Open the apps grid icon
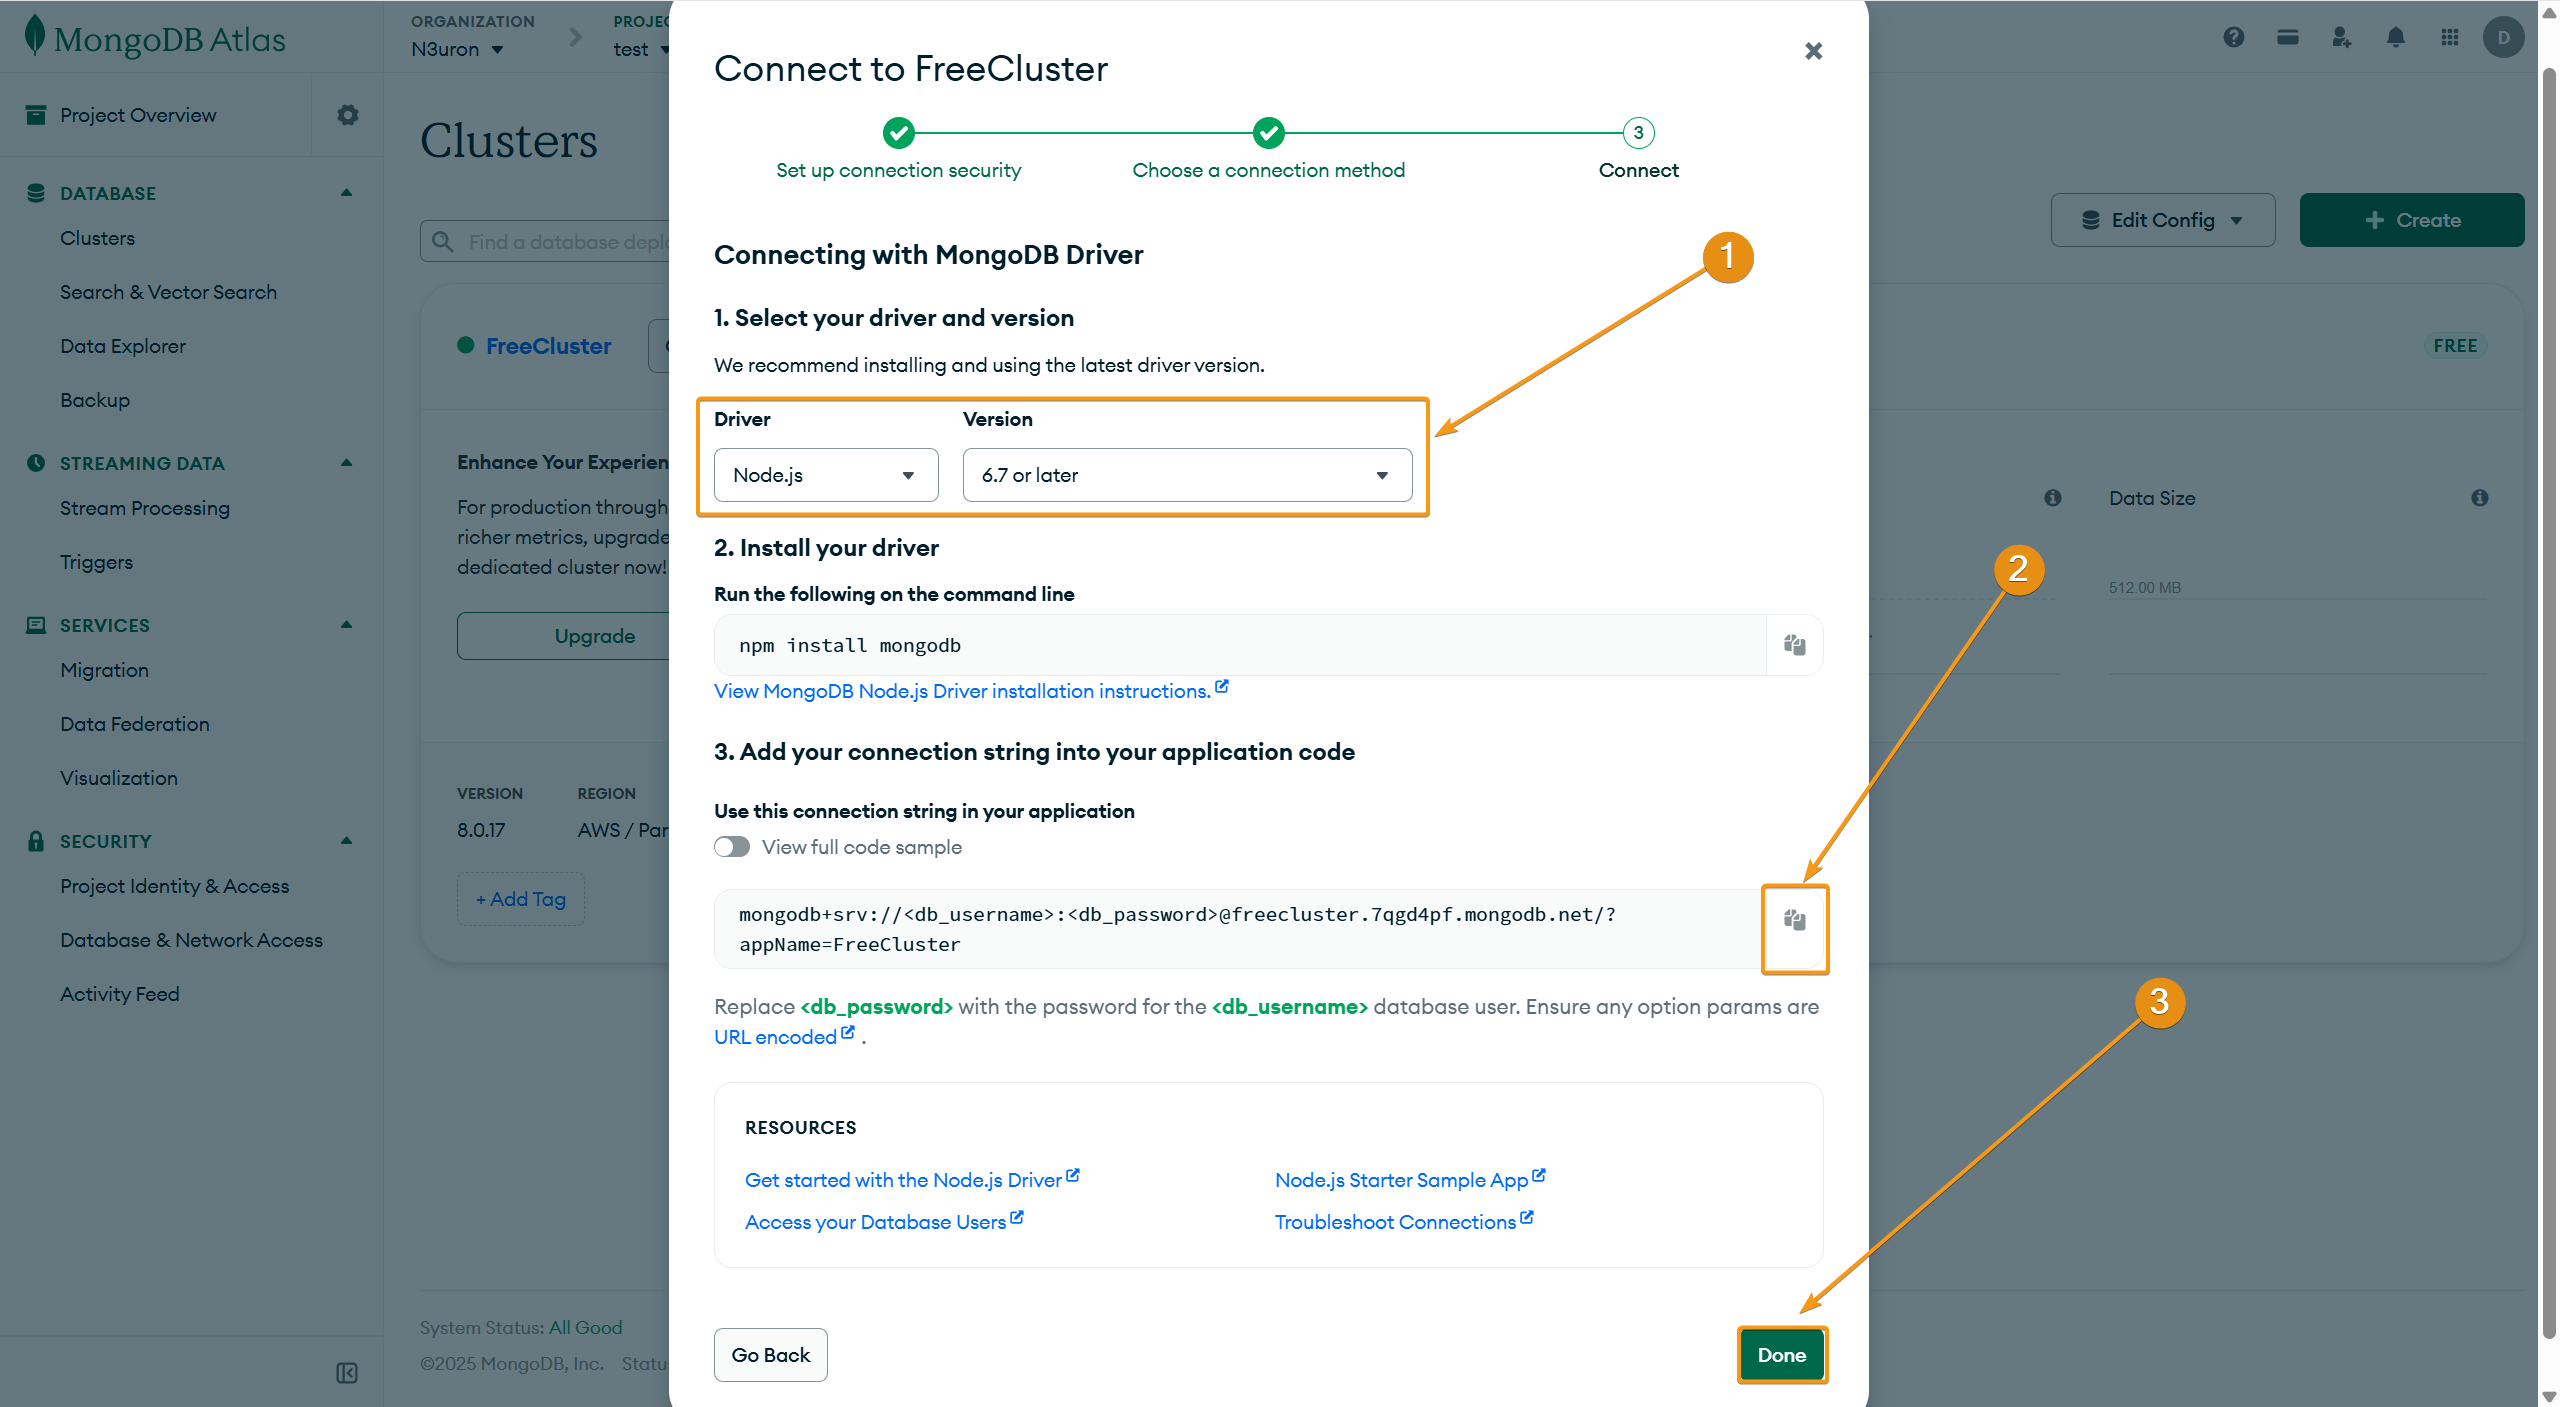Image resolution: width=2560 pixels, height=1407 pixels. [x=2449, y=38]
